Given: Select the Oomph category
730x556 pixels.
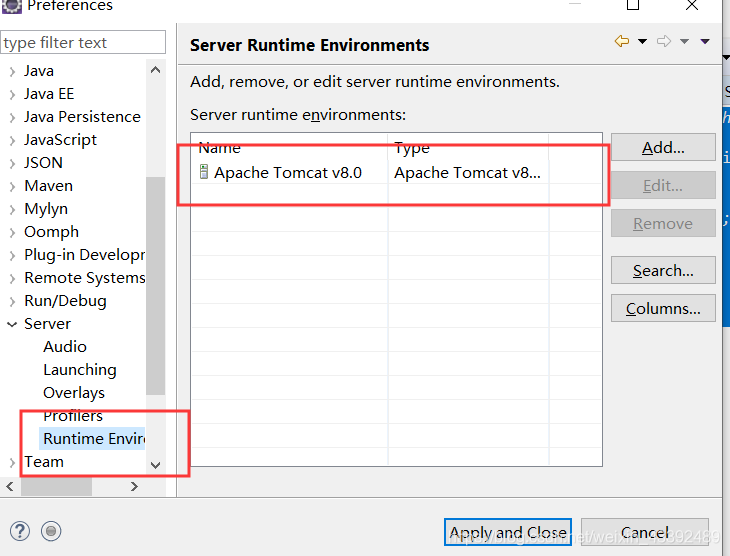Looking at the screenshot, I should (x=51, y=232).
